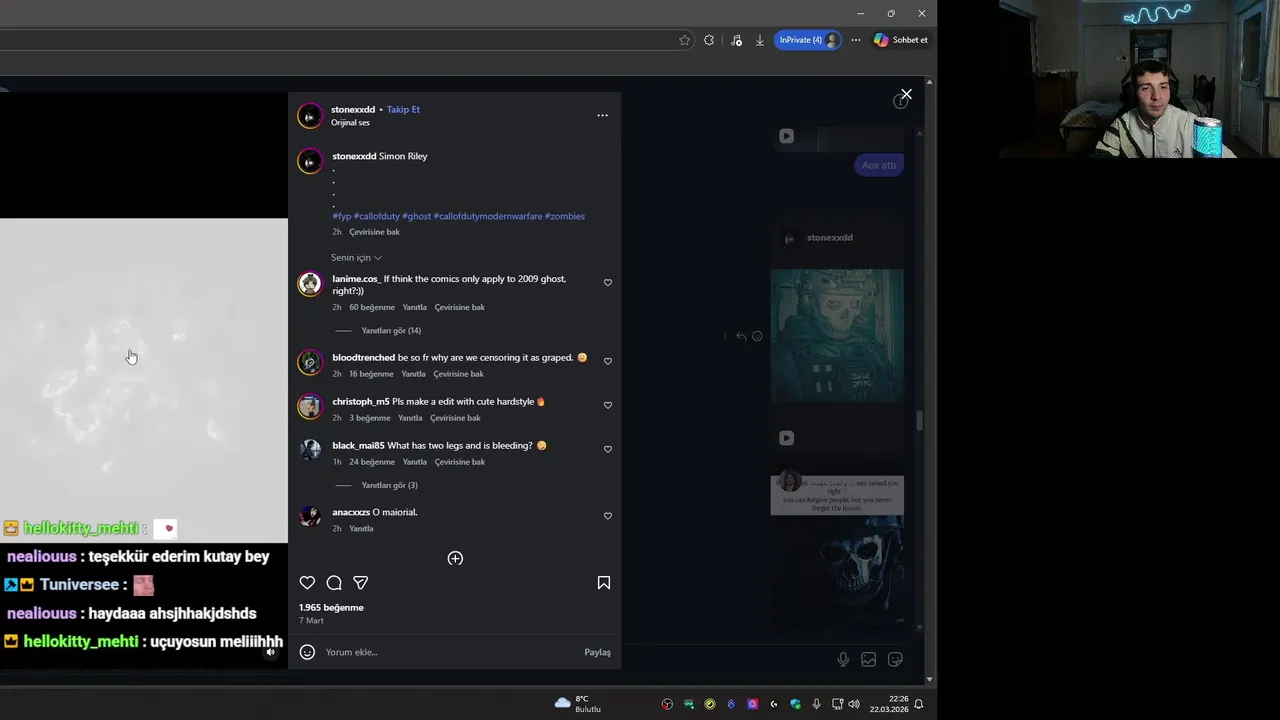1280x720 pixels.
Task: Open emoji picker in comment box
Action: coord(307,652)
